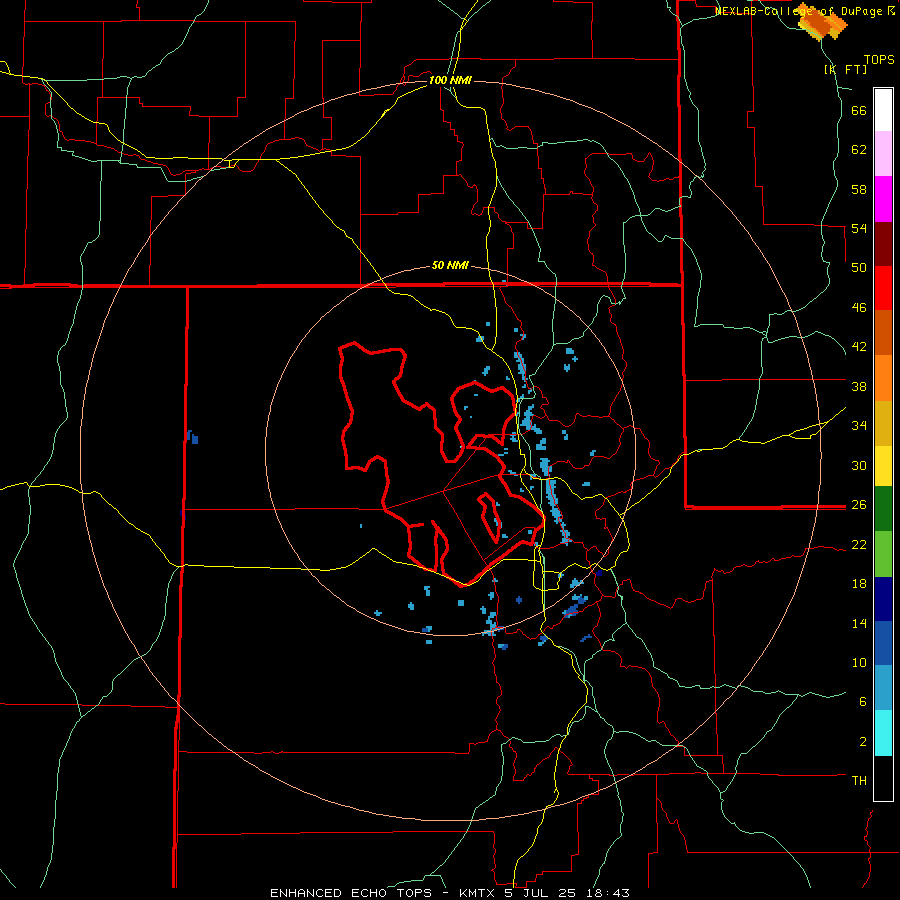Click the 38 scale value
900x900 pixels.
click(x=859, y=386)
